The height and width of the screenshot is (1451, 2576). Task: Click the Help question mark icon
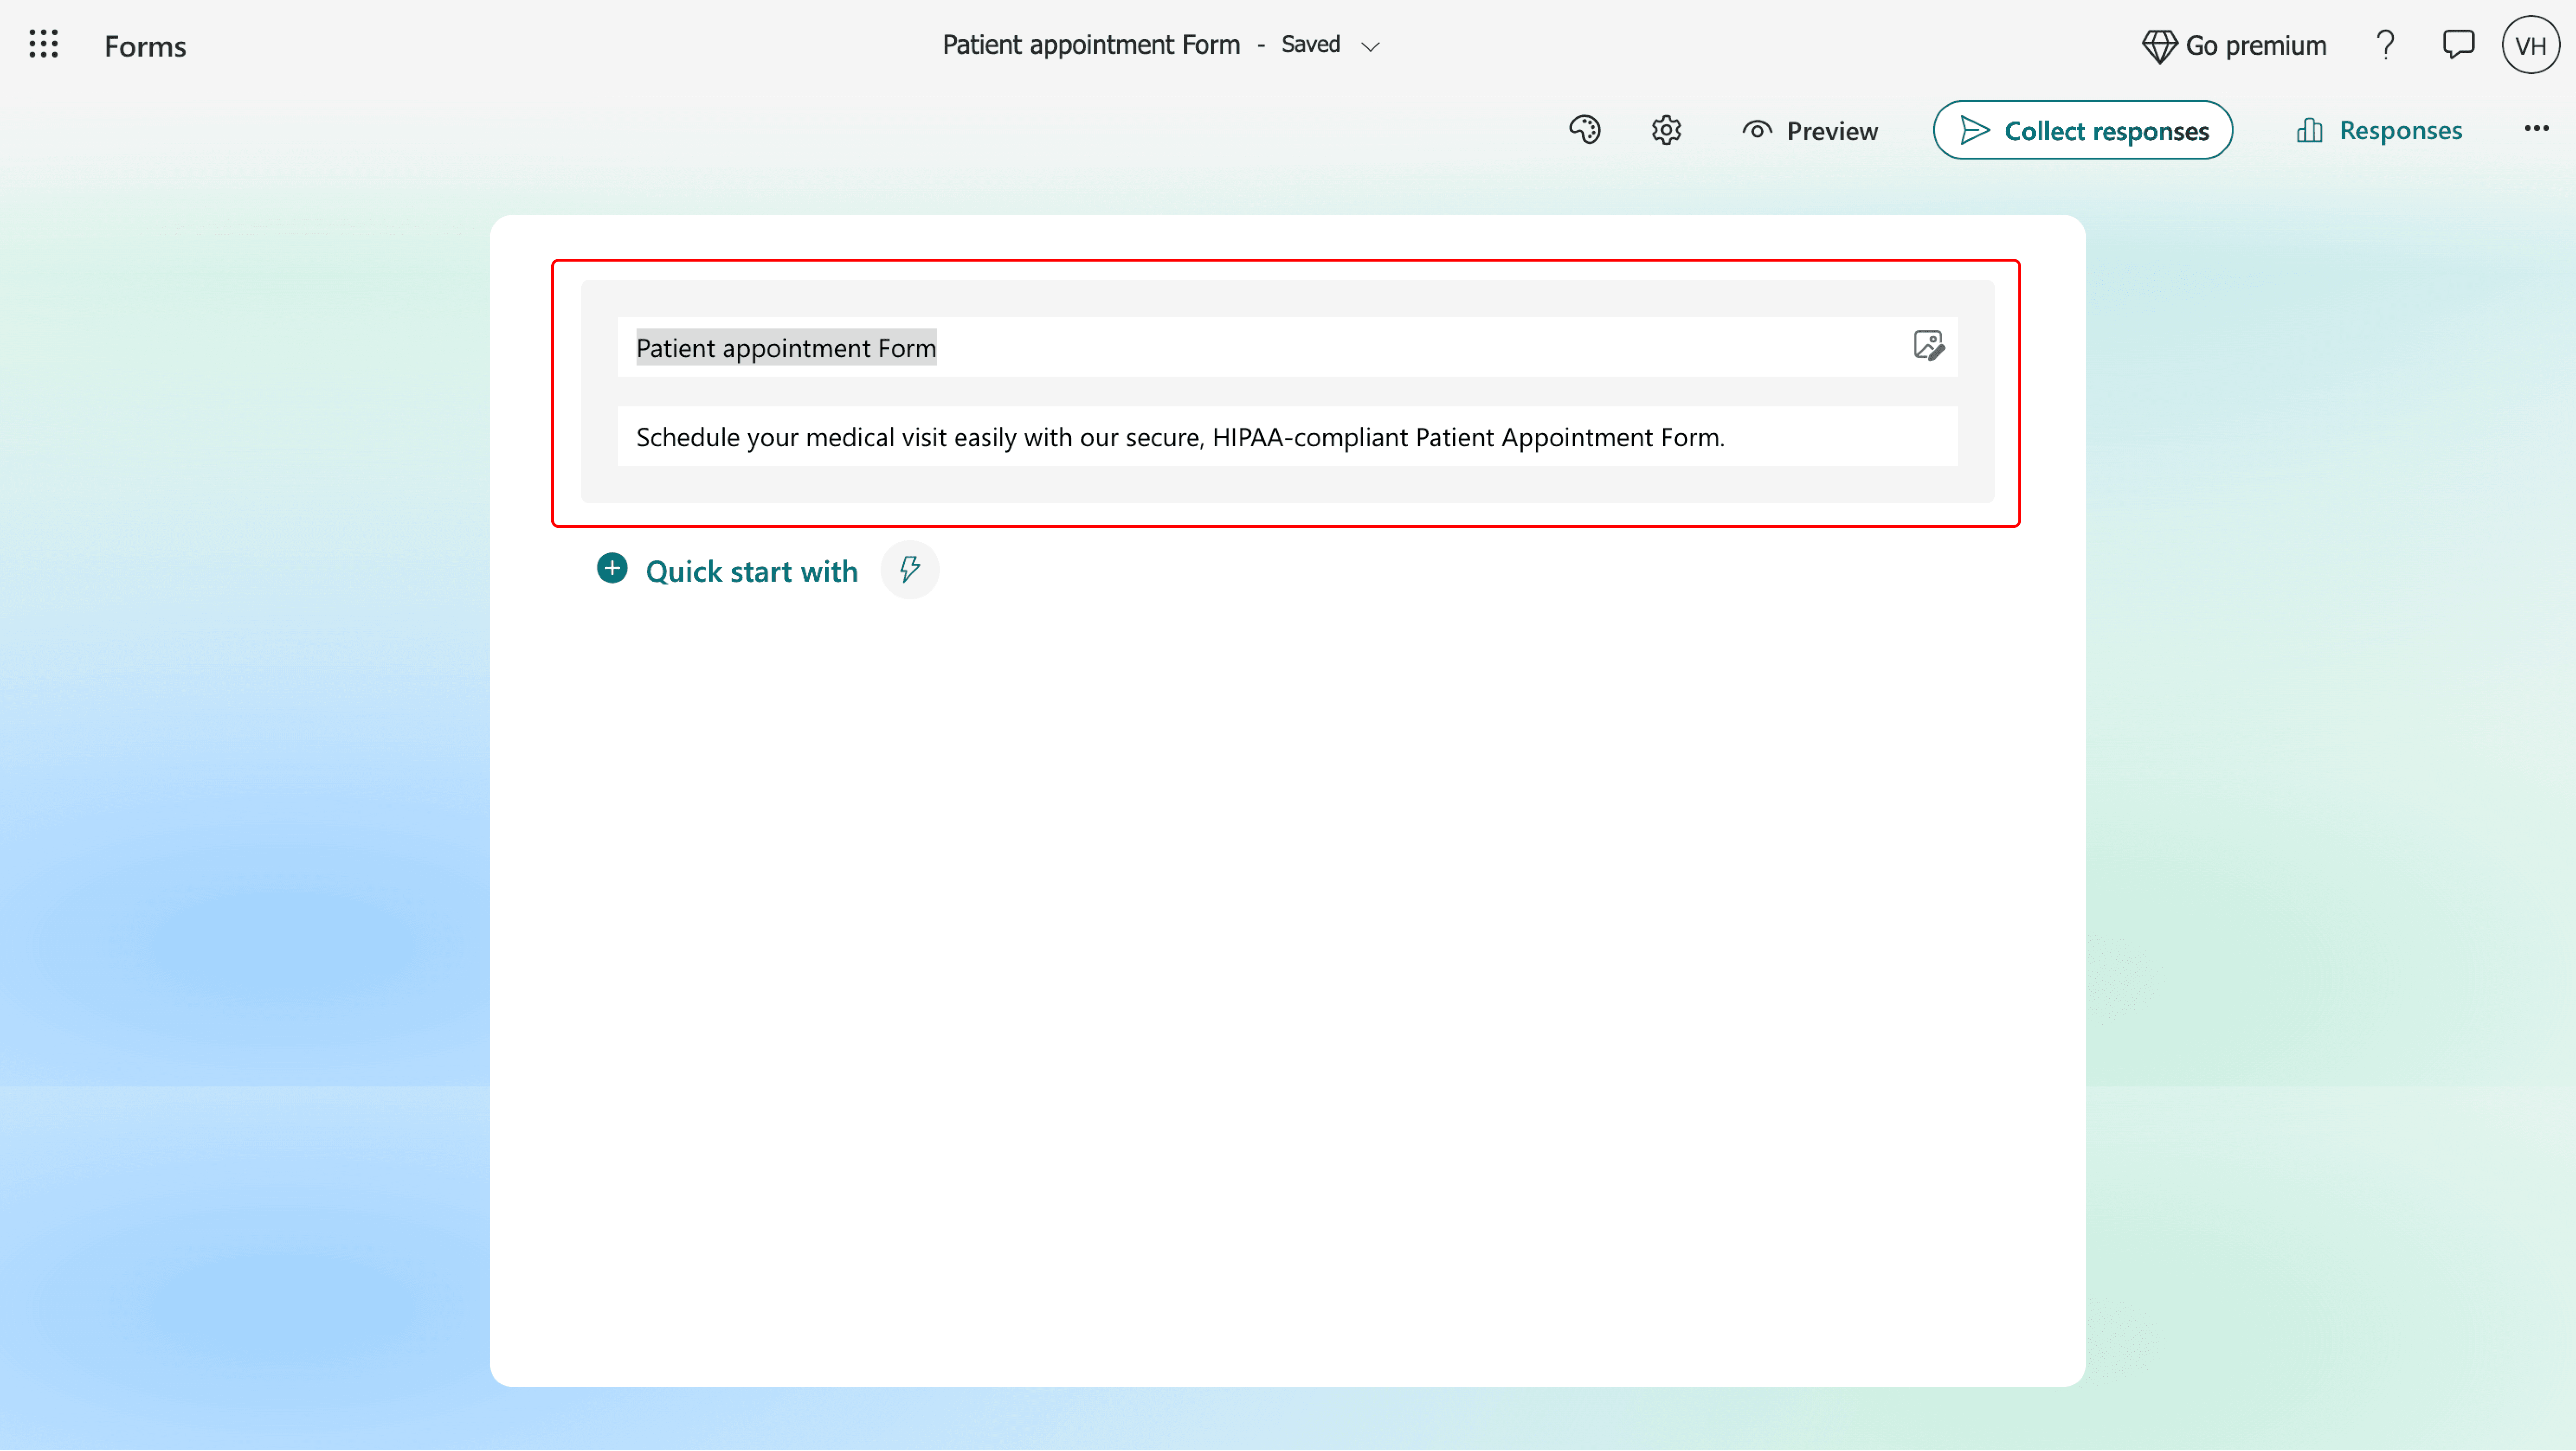tap(2385, 45)
